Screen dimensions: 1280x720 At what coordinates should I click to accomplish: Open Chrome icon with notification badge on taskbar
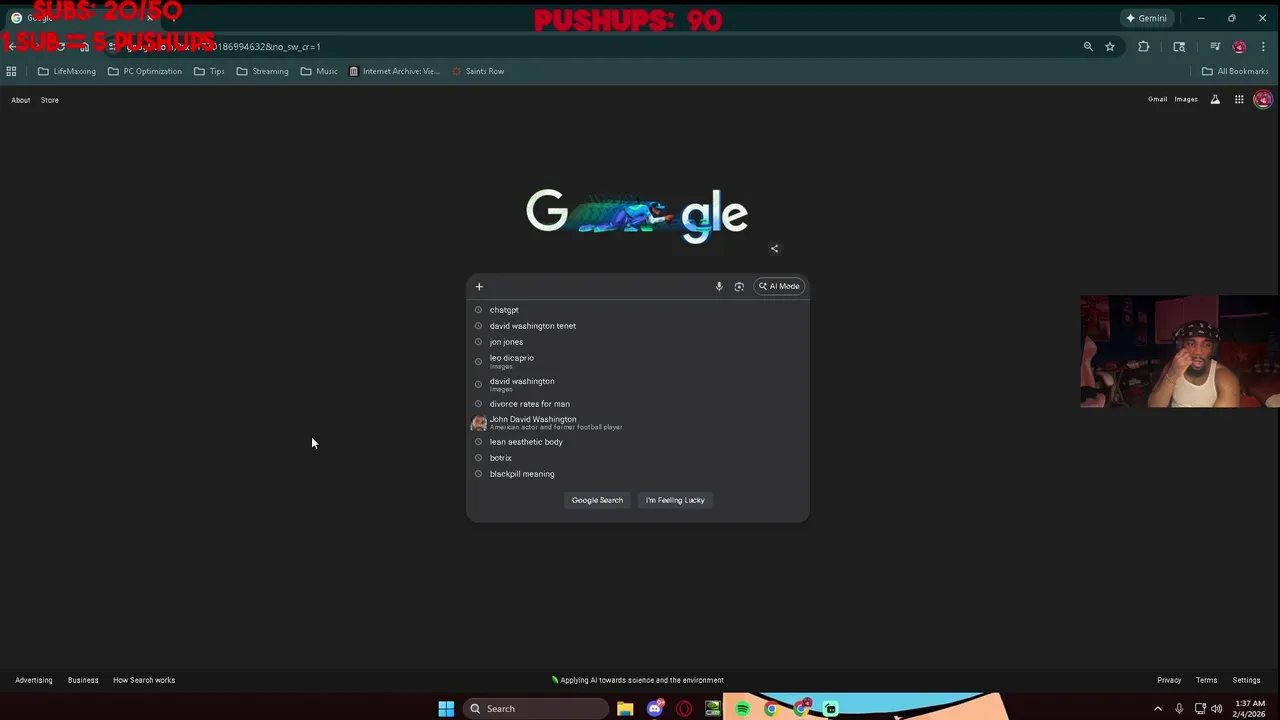coord(802,708)
